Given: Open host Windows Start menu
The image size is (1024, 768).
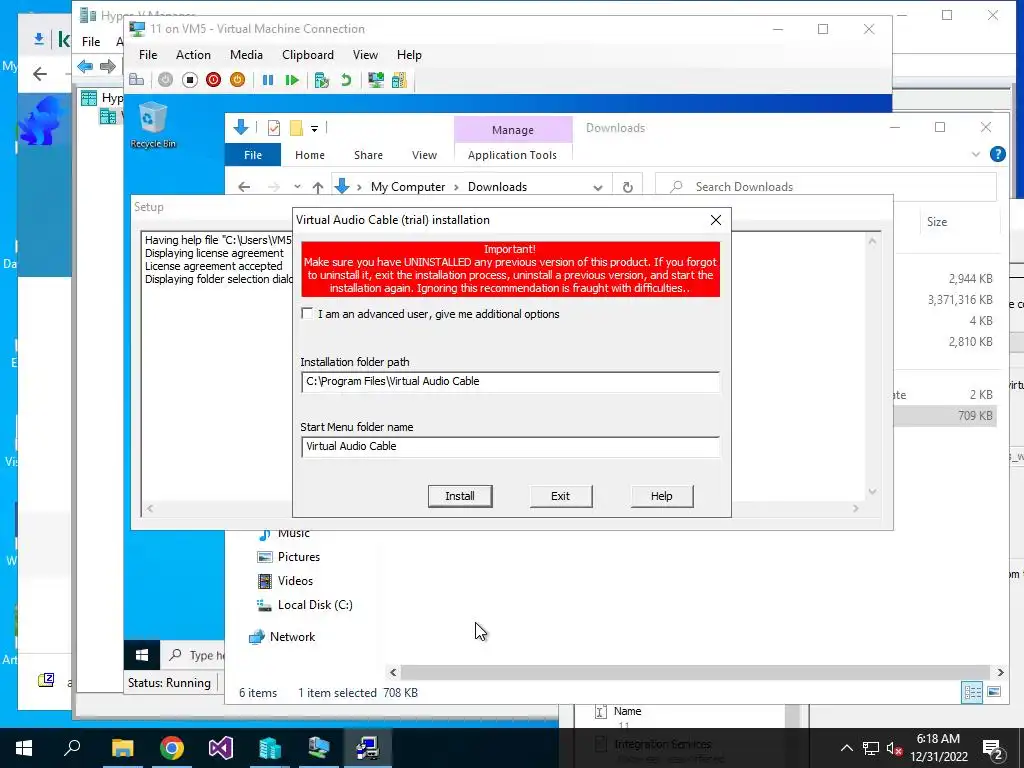Looking at the screenshot, I should coord(24,748).
